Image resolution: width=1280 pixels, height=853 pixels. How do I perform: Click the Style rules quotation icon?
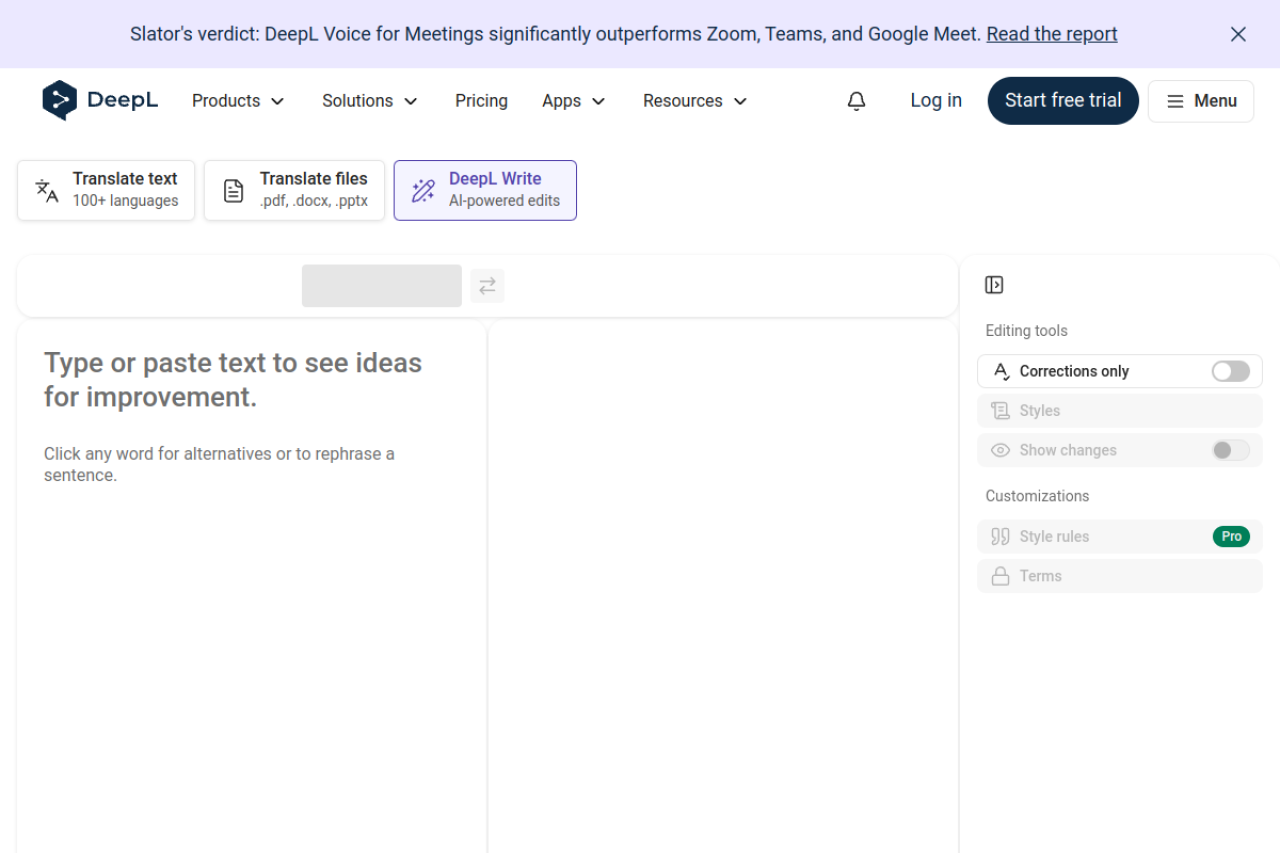tap(1000, 537)
